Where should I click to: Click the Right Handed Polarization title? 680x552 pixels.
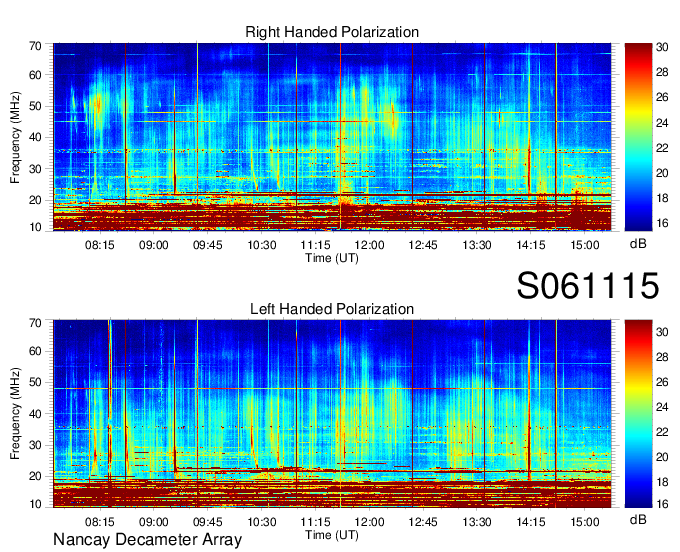332,32
